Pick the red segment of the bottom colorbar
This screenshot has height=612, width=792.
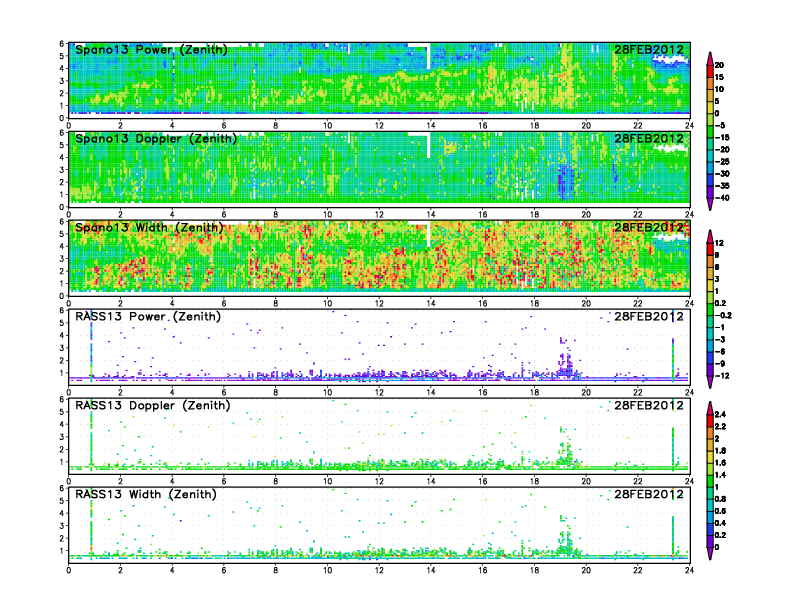(x=710, y=421)
